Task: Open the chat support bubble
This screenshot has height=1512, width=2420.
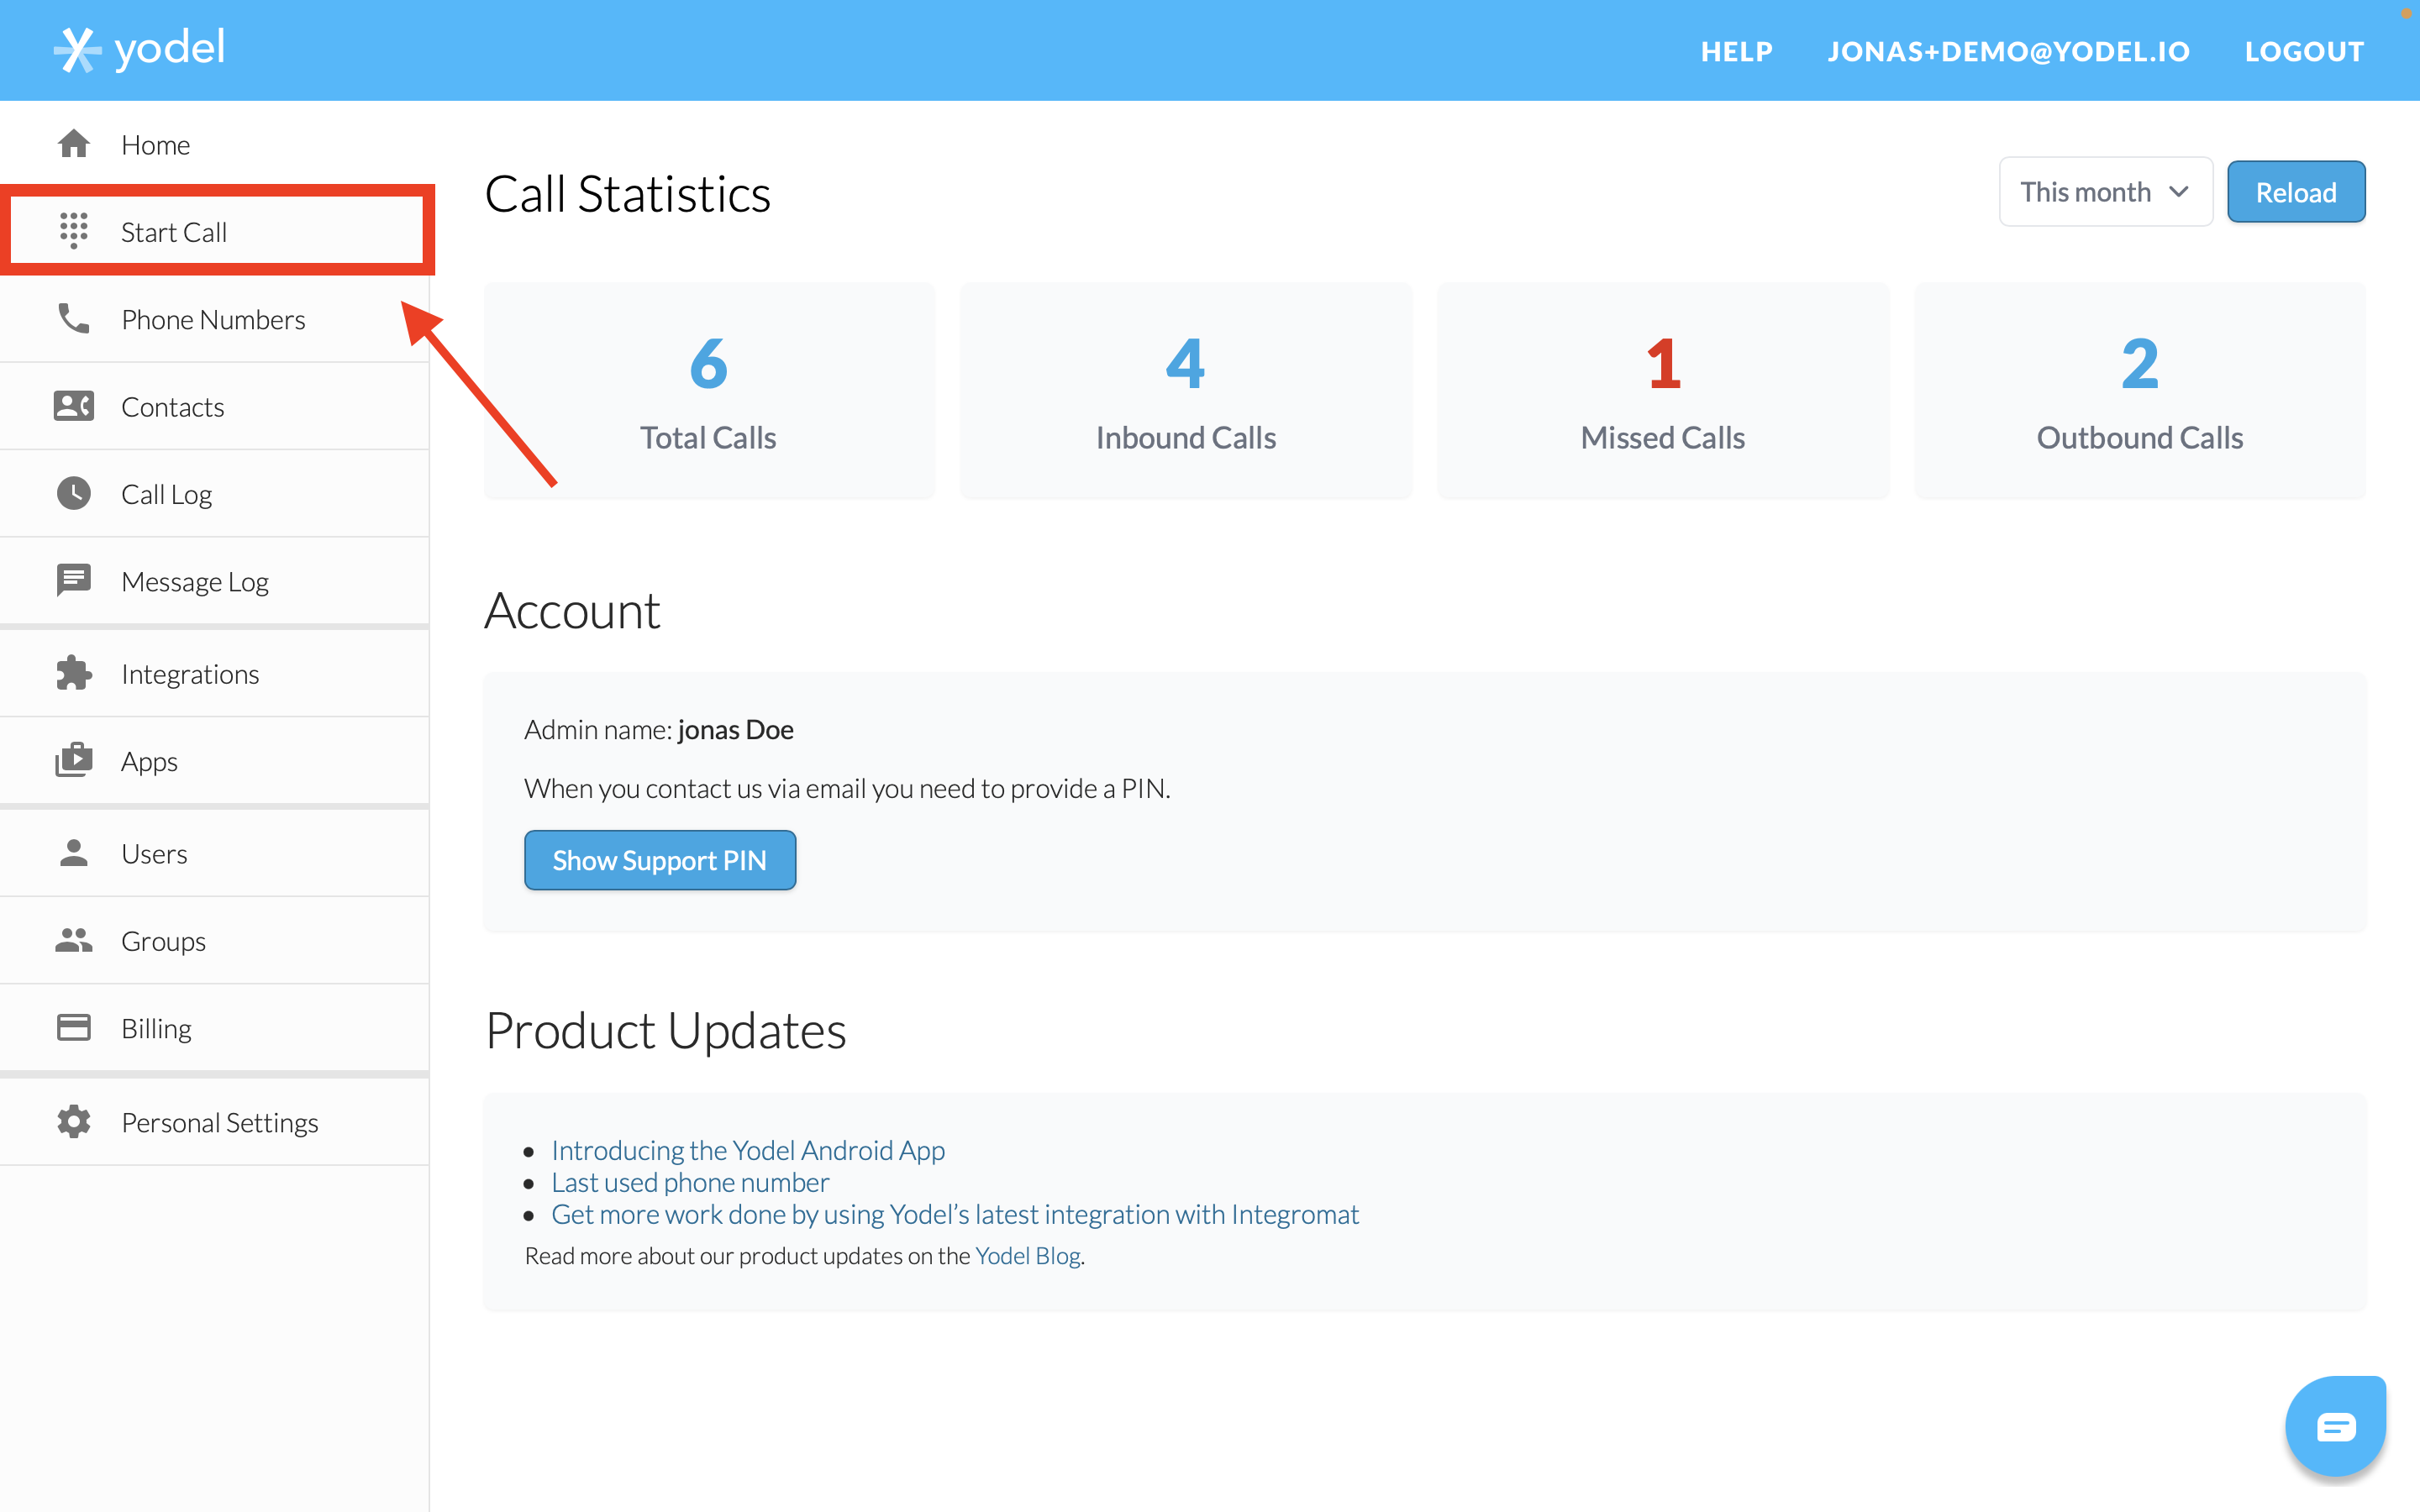Action: tap(2335, 1426)
